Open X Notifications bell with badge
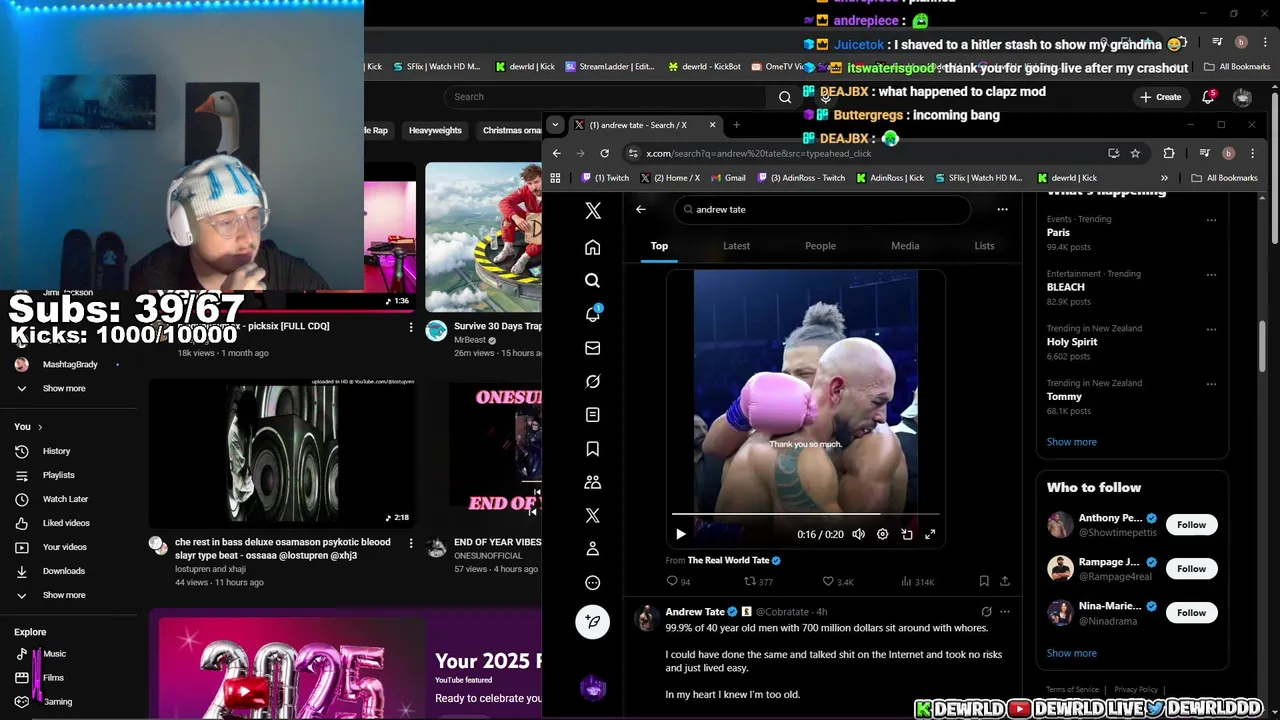The height and width of the screenshot is (720, 1280). (x=592, y=314)
